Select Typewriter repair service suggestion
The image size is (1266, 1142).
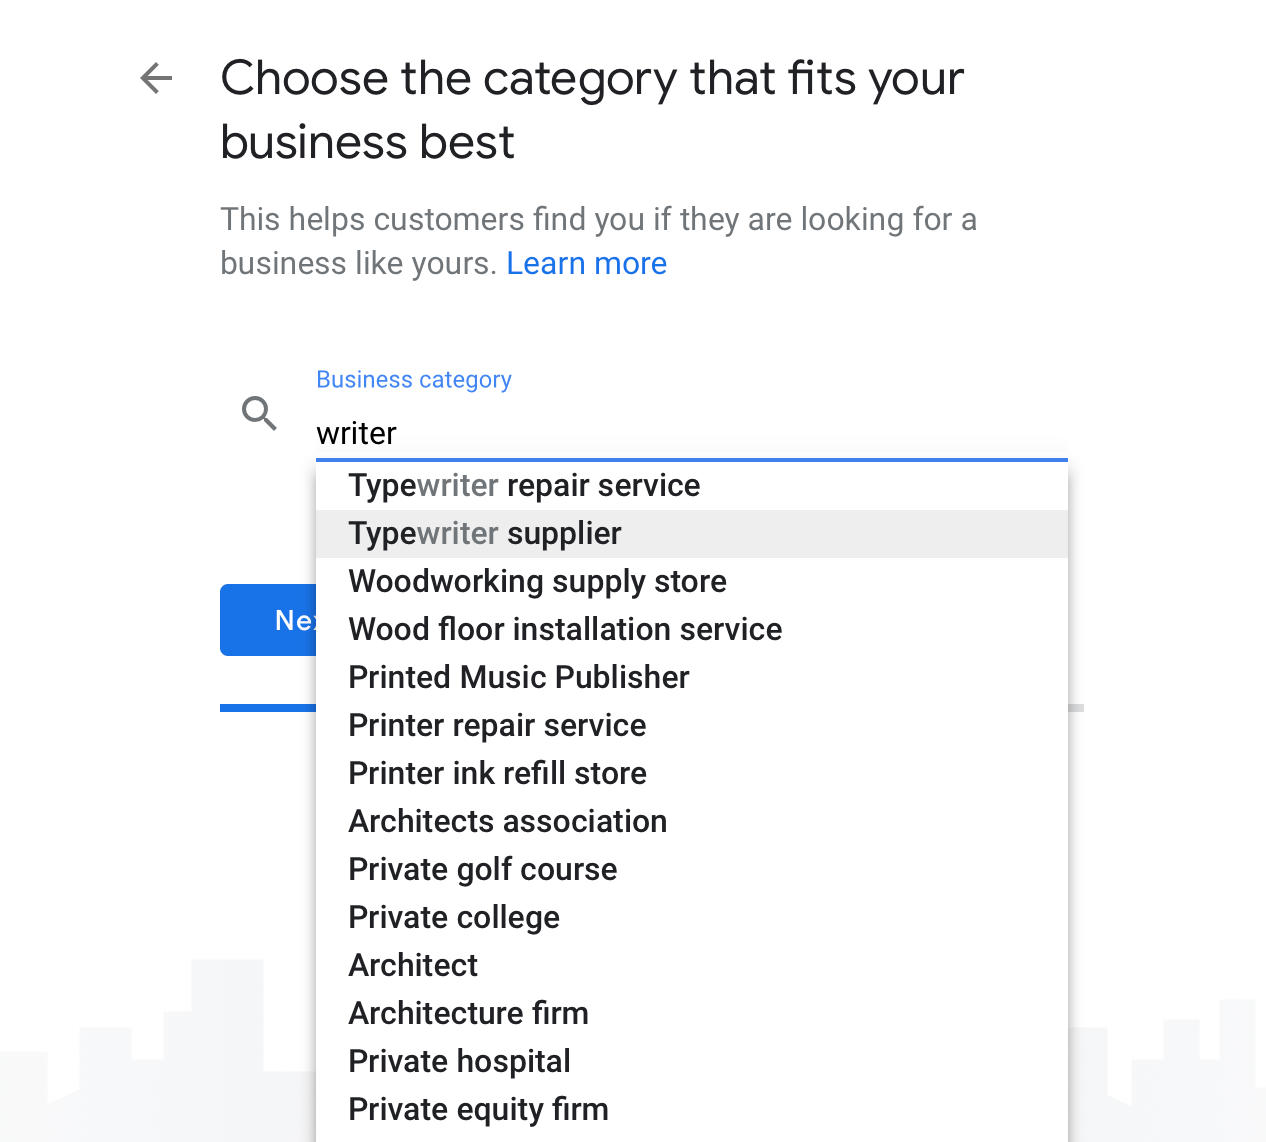[x=524, y=486]
